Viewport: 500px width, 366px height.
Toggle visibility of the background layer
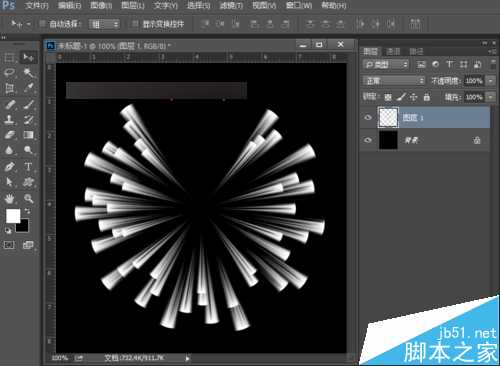368,140
